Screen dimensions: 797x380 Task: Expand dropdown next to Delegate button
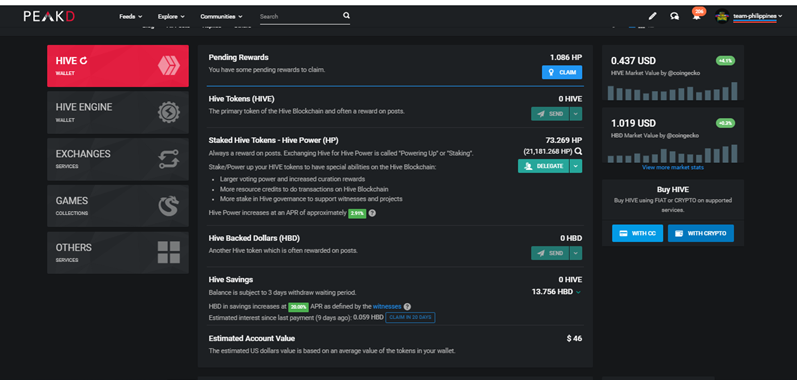(575, 166)
